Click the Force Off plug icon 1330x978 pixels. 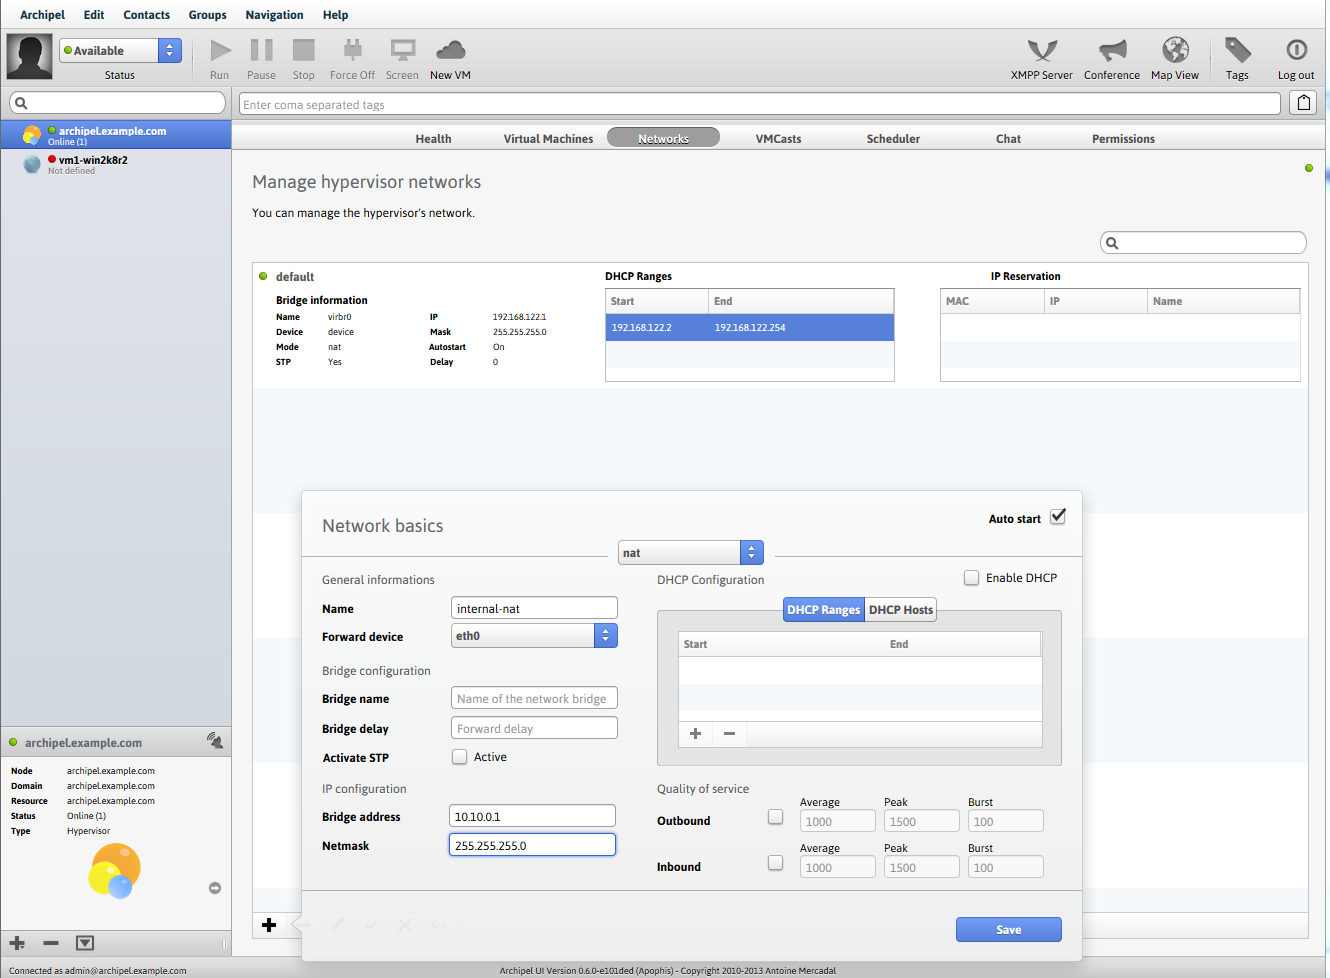pos(352,50)
